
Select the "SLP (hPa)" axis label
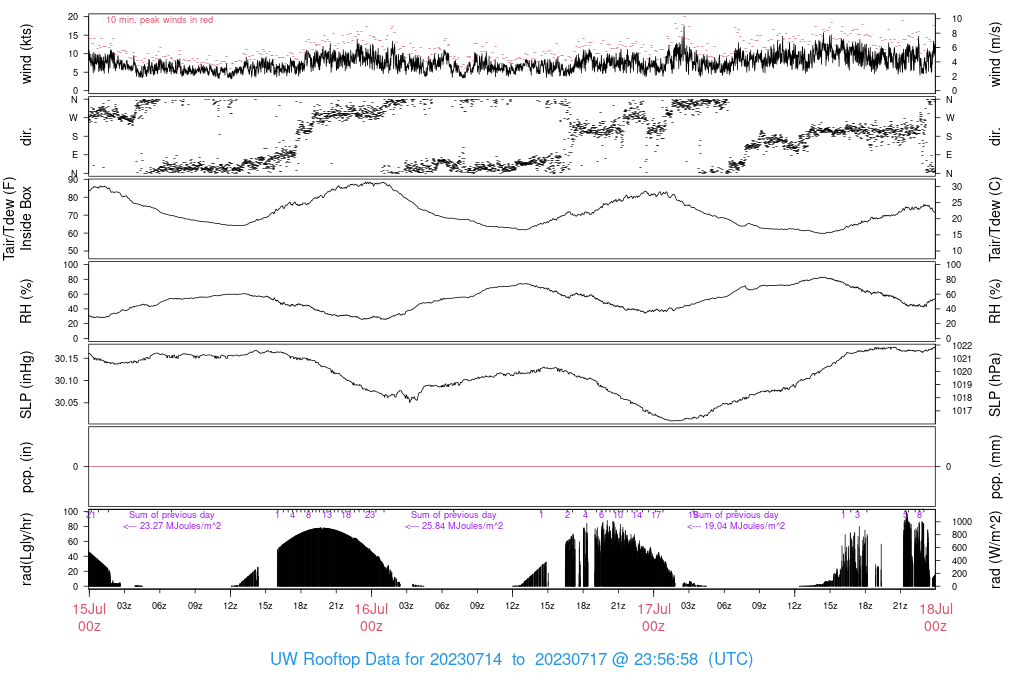[x=995, y=385]
